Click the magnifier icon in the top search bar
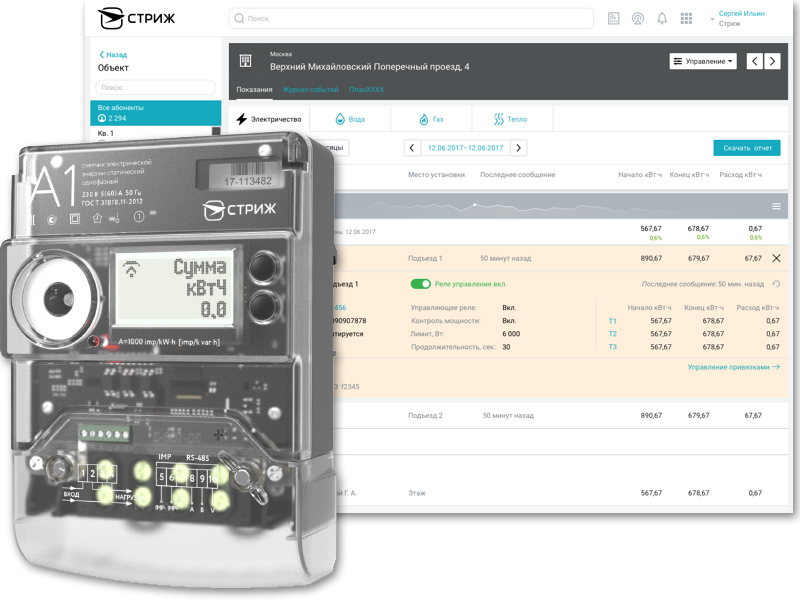 239,18
